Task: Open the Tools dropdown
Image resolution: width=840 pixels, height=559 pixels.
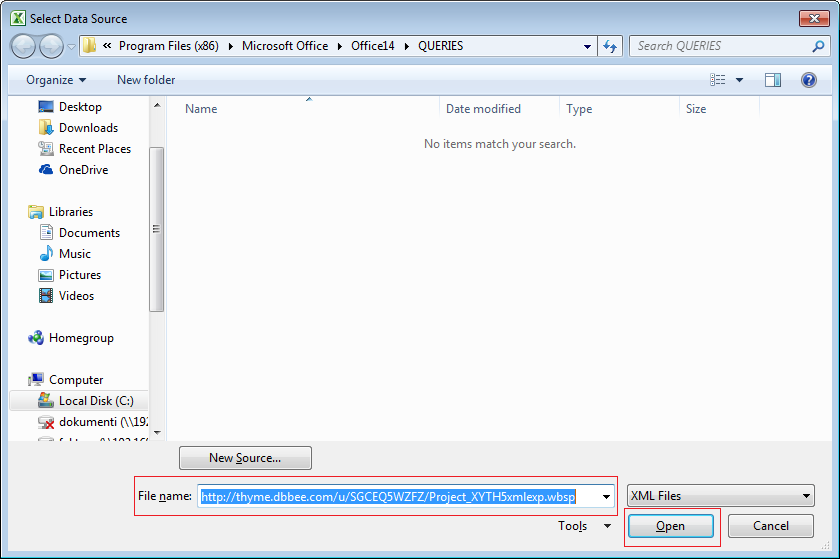Action: pyautogui.click(x=584, y=526)
